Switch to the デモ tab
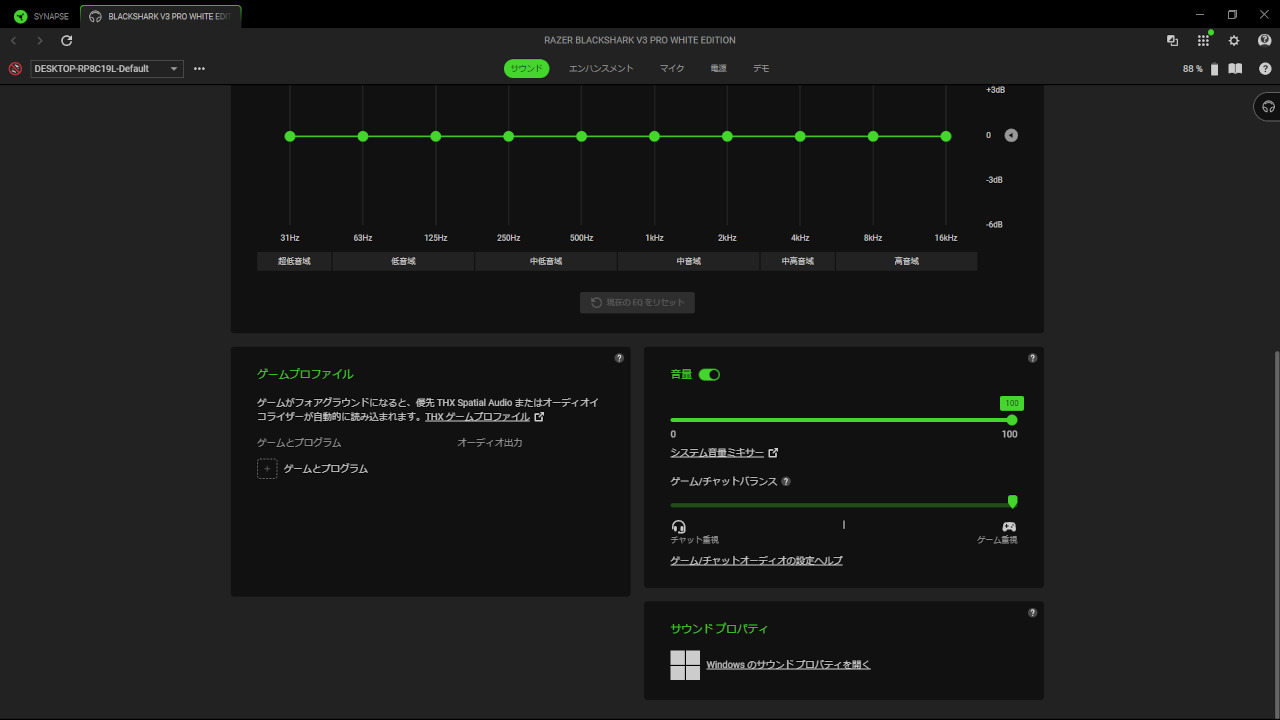 [761, 69]
